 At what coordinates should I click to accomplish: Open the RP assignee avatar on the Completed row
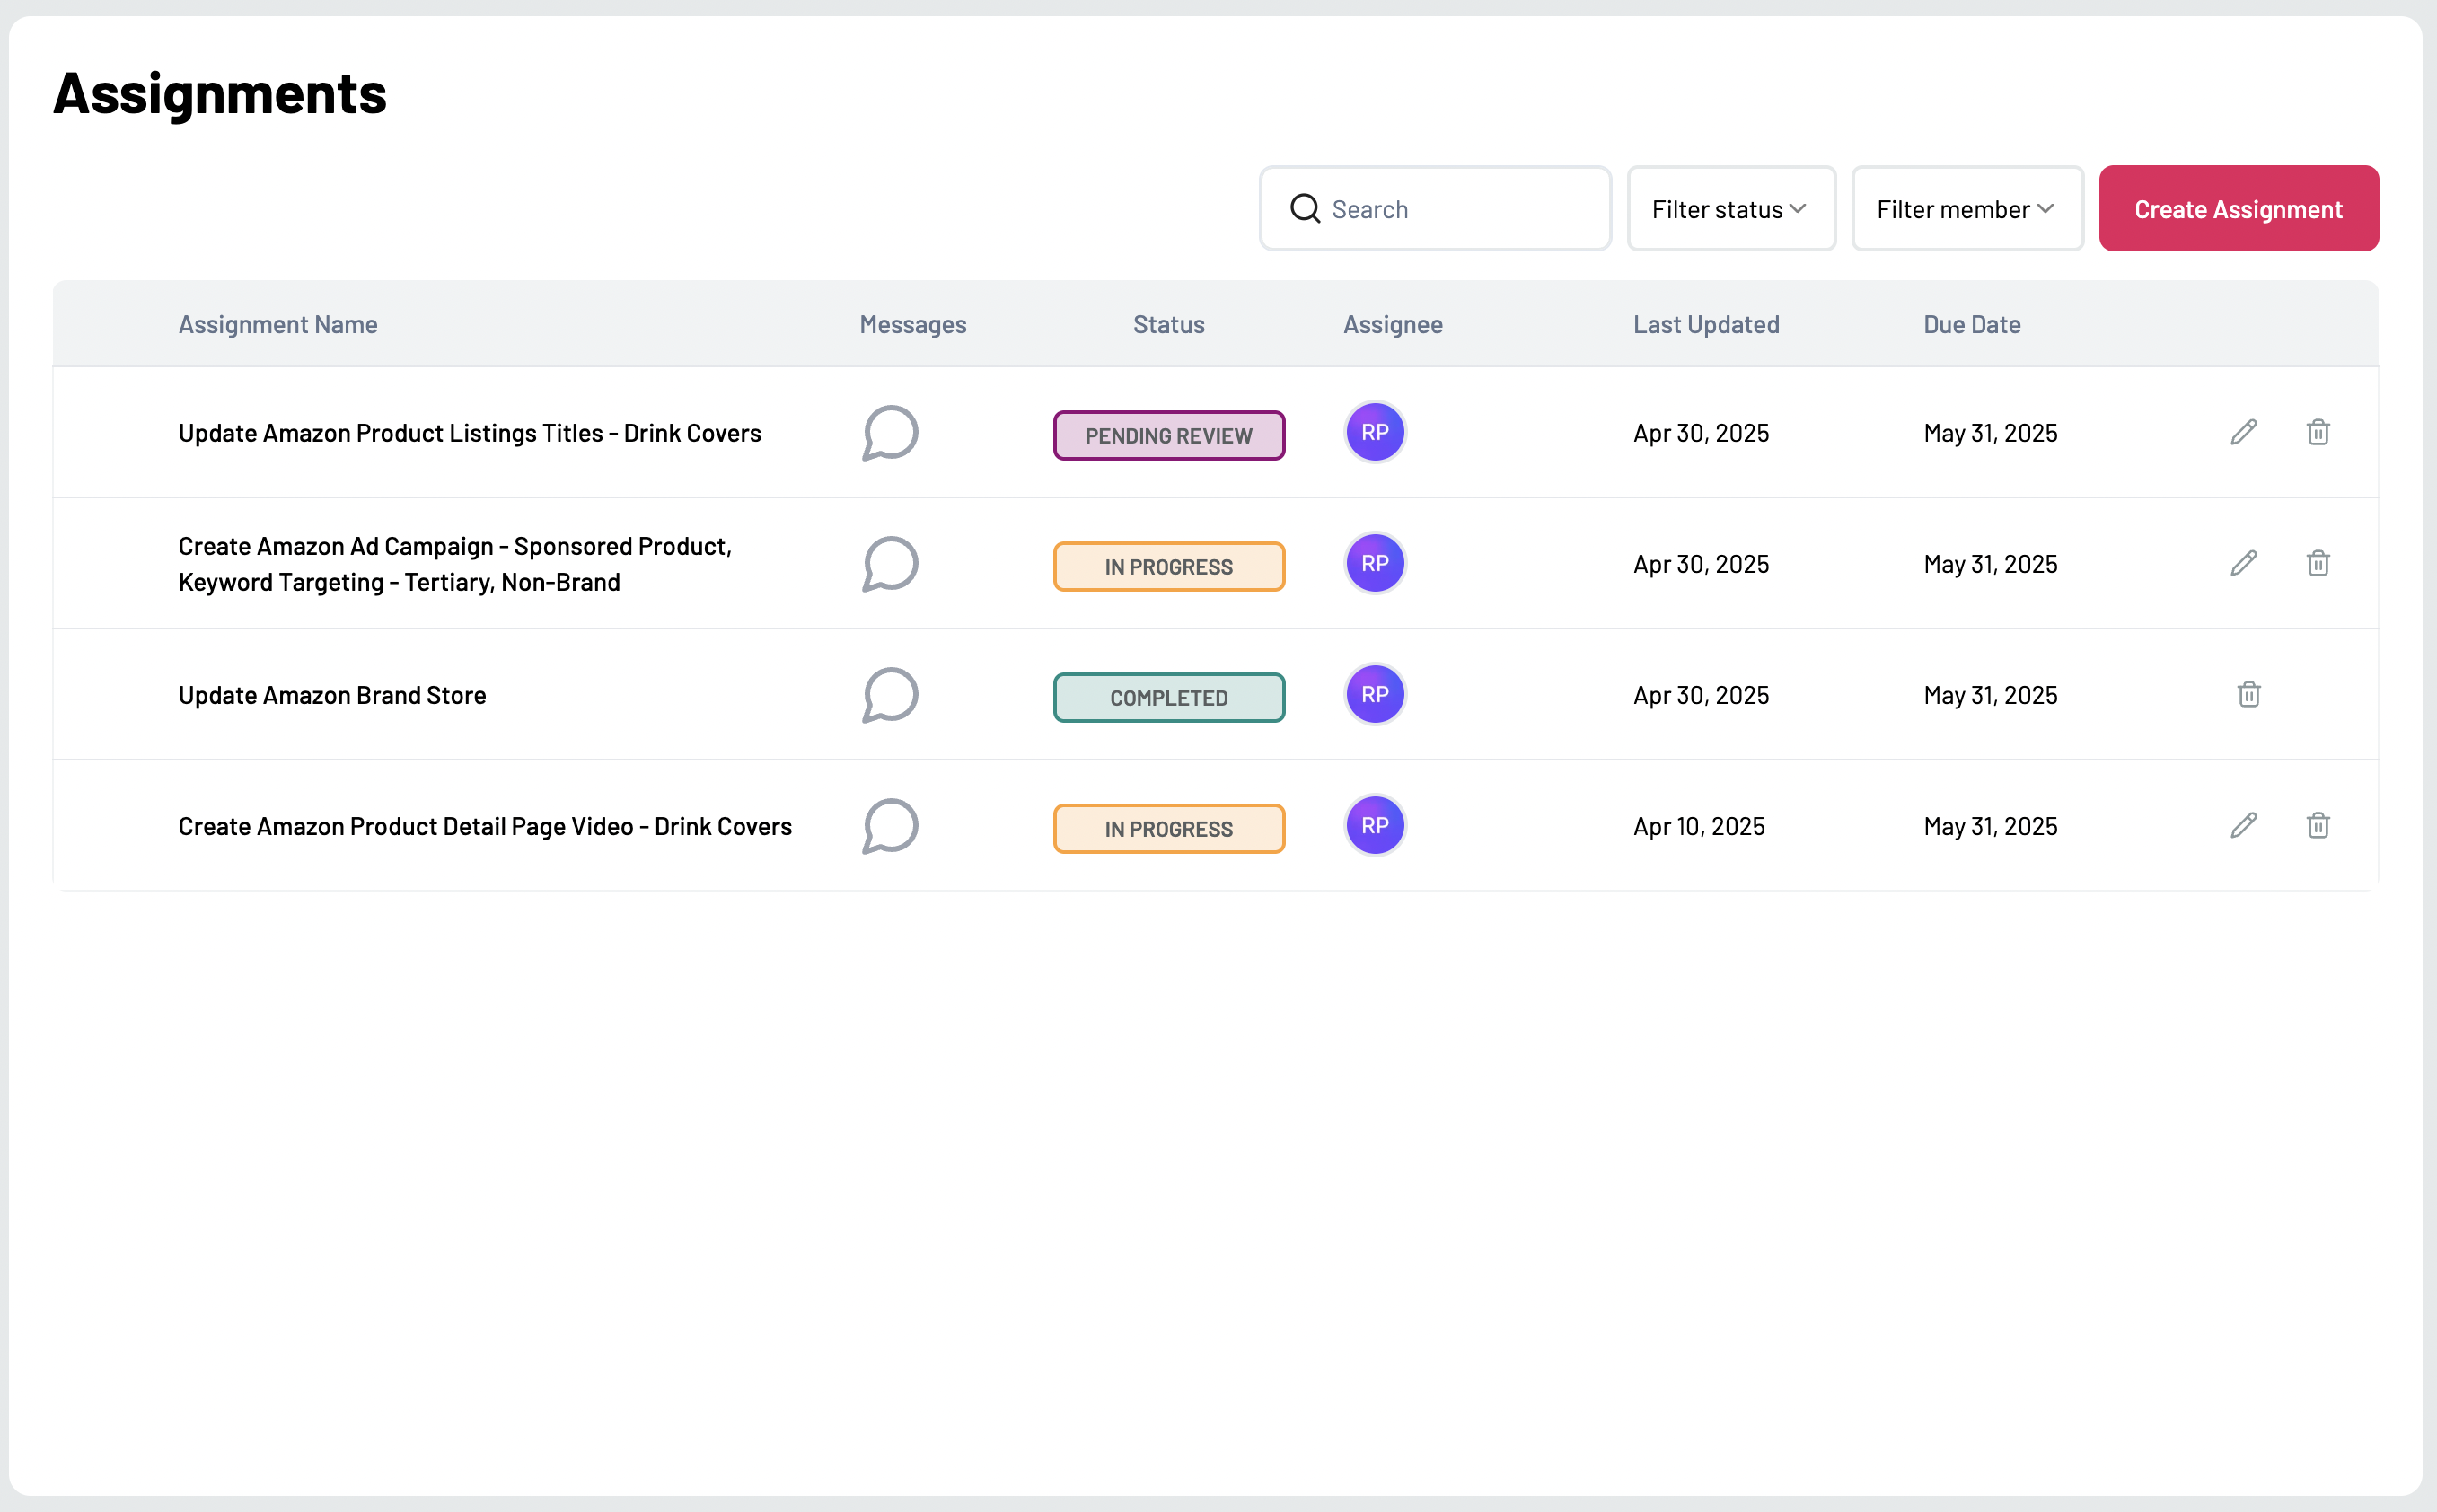tap(1374, 693)
